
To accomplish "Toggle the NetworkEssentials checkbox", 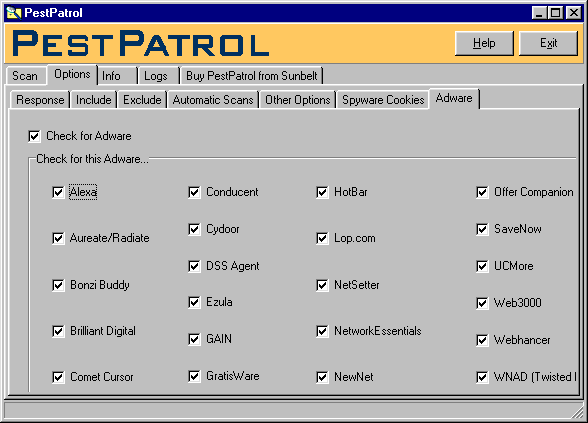I will tap(322, 331).
